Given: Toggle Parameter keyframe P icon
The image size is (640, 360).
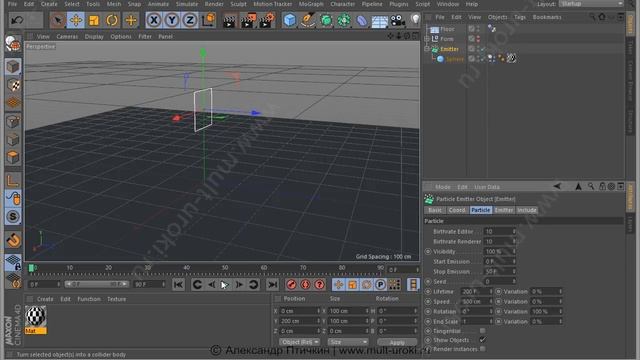Looking at the screenshot, I should pos(380,284).
